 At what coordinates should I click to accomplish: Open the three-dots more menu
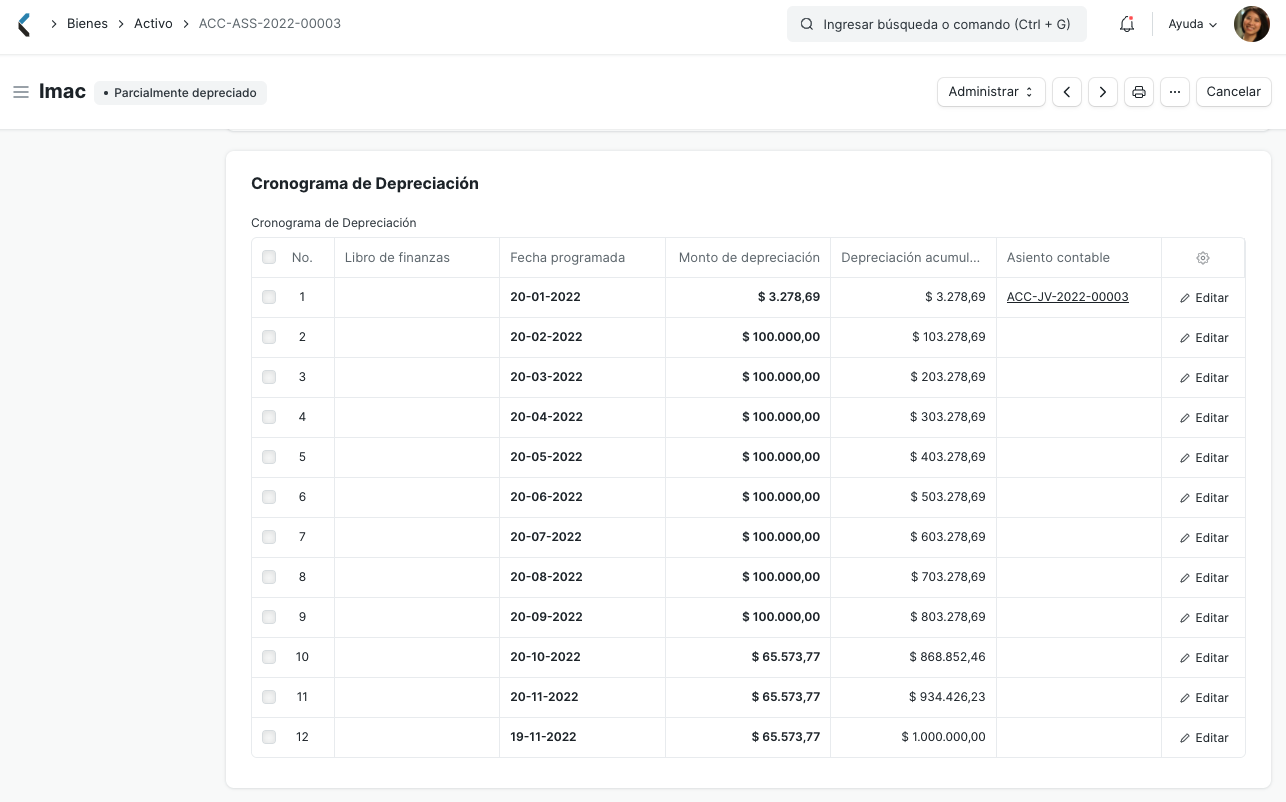point(1175,92)
